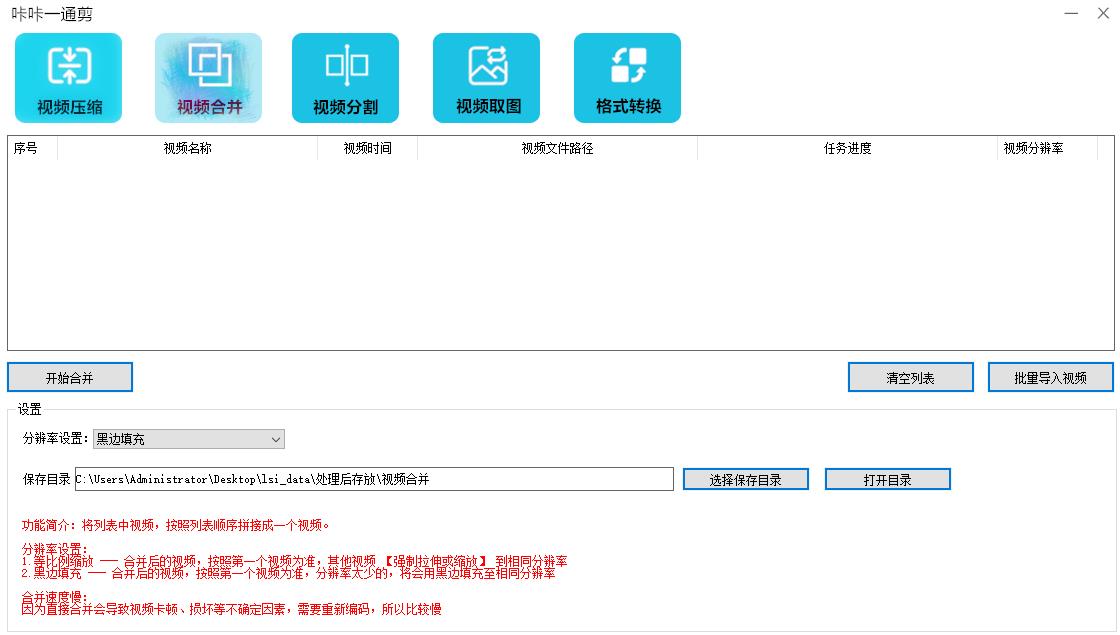1120x635 pixels.
Task: Click the 视频文件路径 column header
Action: [558, 148]
